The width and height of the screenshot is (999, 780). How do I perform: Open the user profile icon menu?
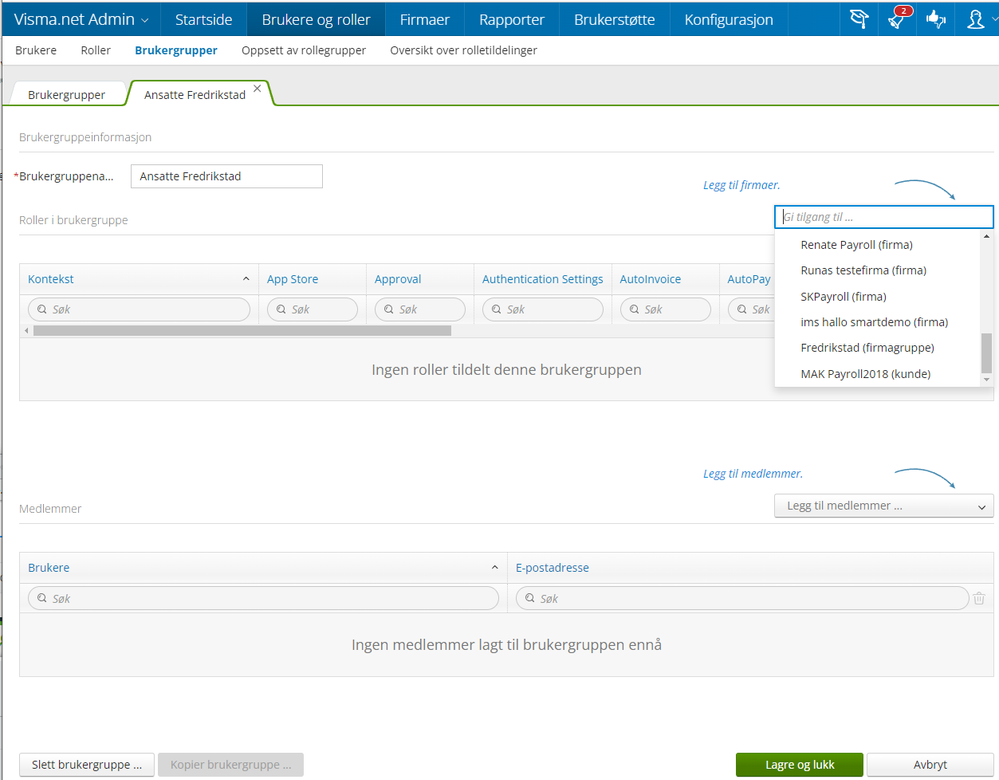tap(975, 19)
